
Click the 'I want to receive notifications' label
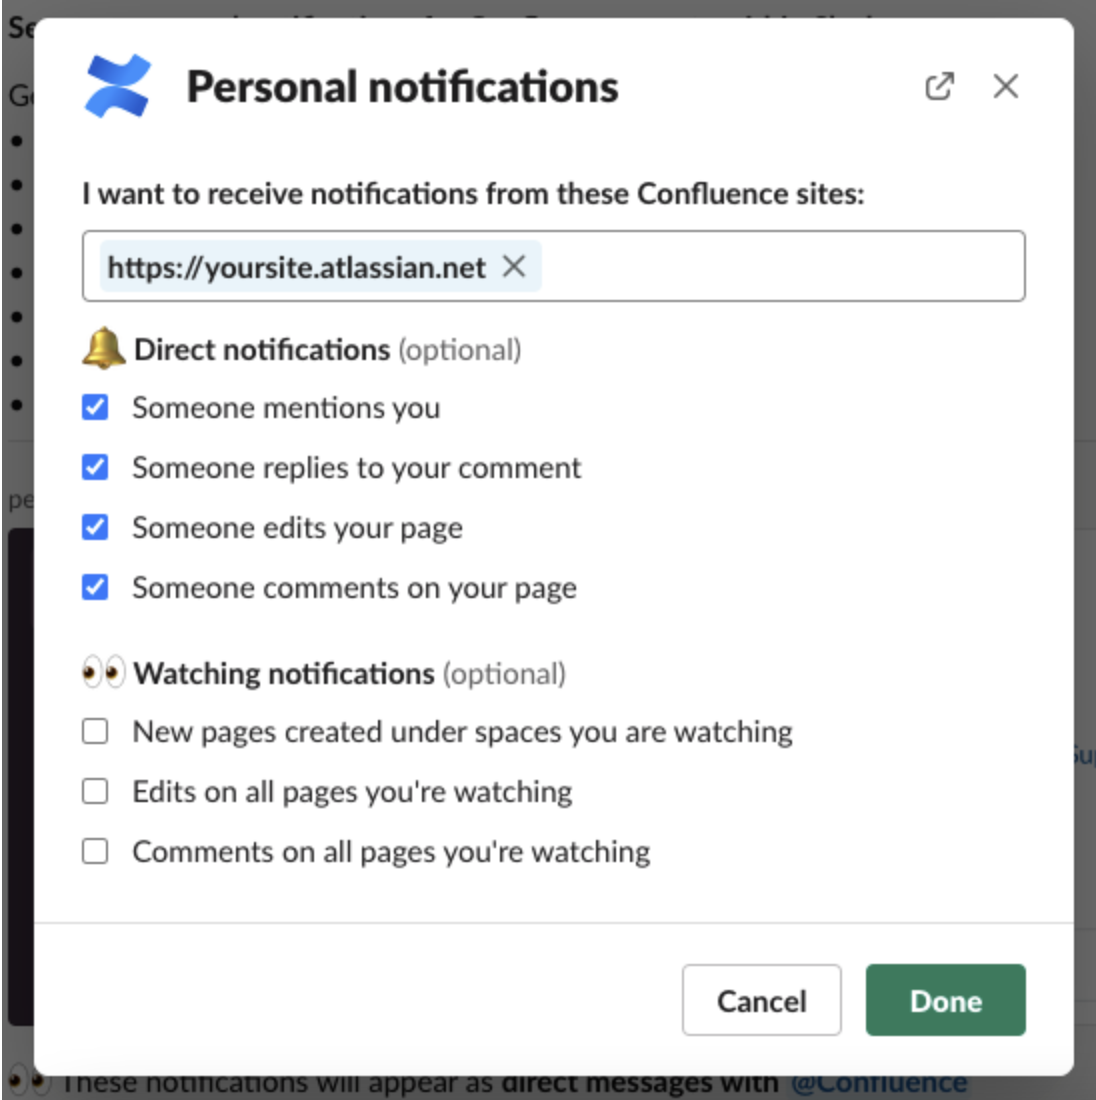pos(473,194)
